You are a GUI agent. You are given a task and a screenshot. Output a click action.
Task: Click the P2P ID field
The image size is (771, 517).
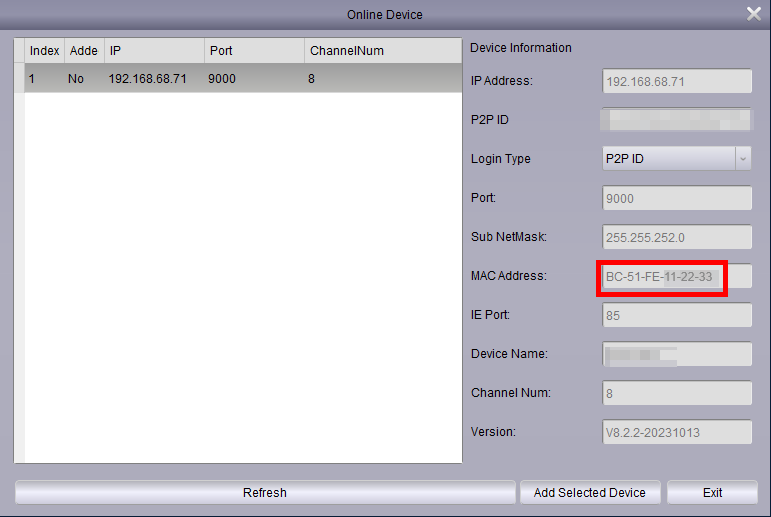coord(677,120)
